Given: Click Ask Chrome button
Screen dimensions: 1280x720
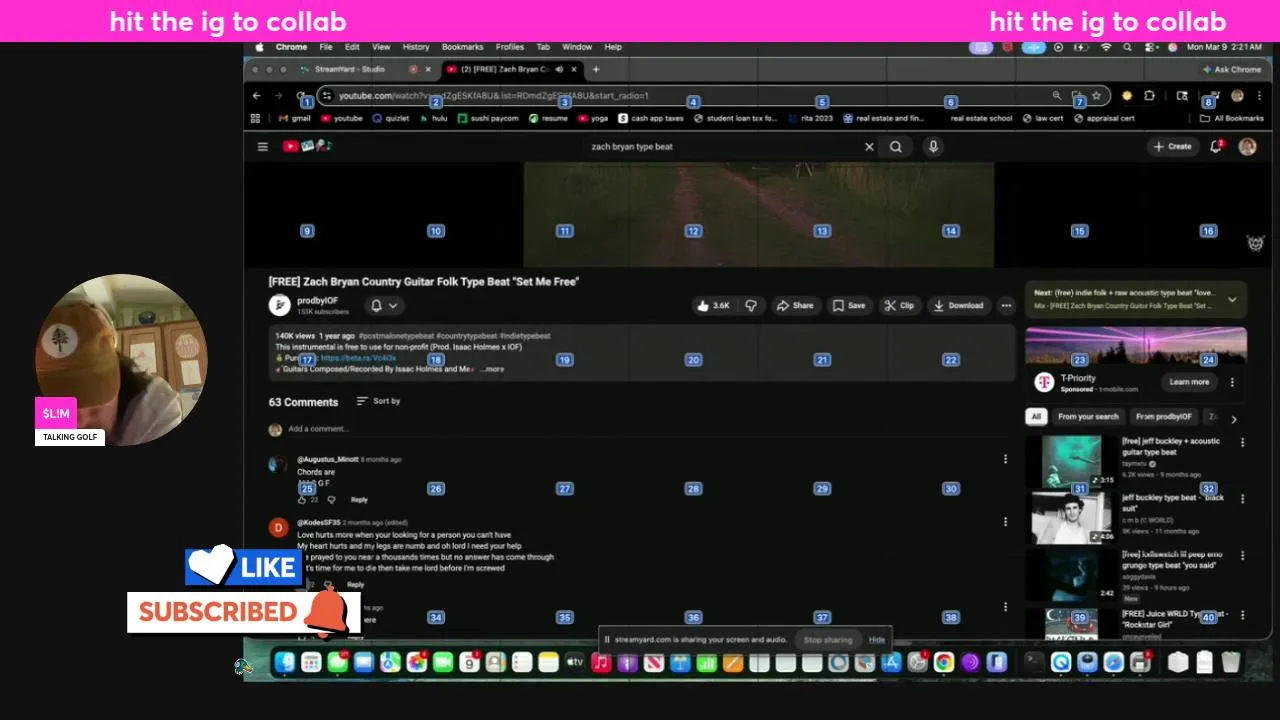Looking at the screenshot, I should (x=1232, y=69).
